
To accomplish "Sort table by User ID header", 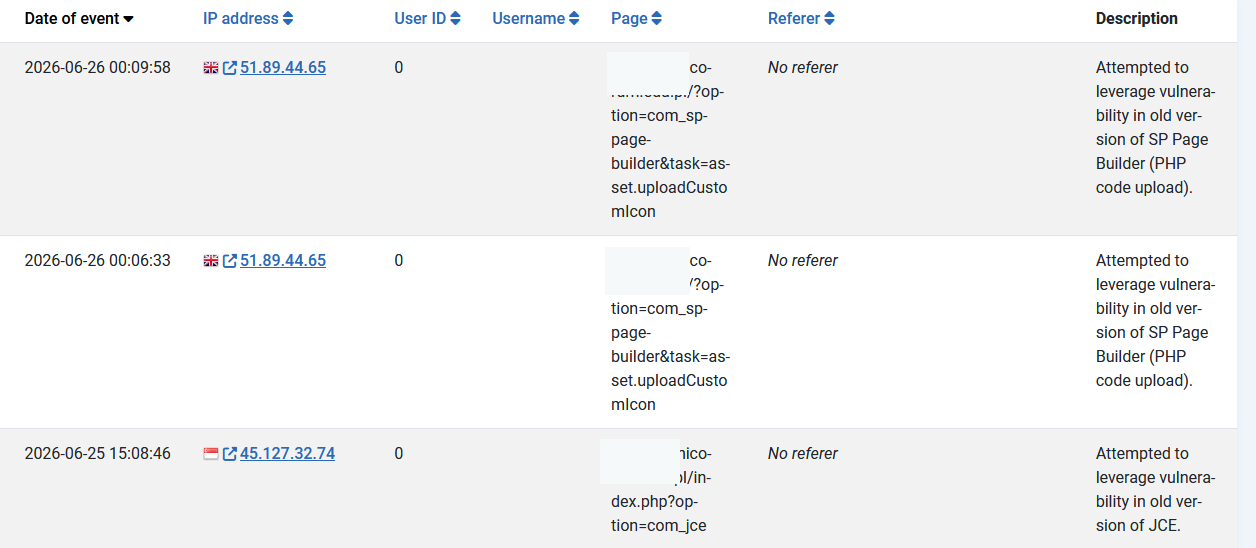I will tap(427, 18).
